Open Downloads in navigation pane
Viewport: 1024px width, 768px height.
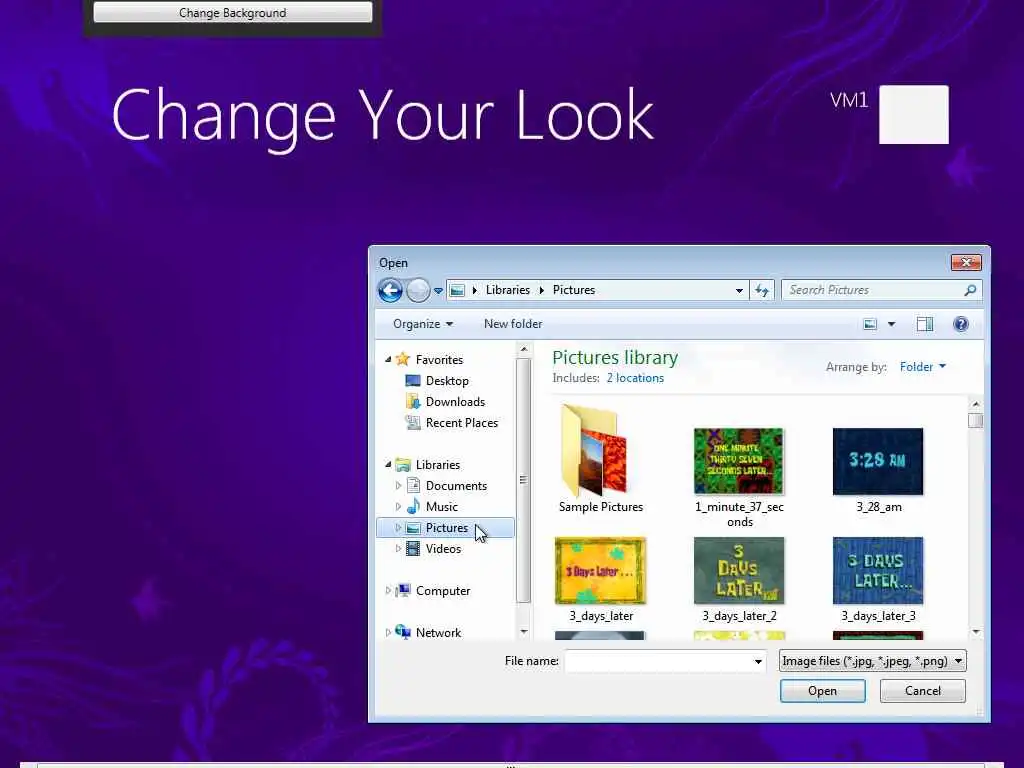455,402
